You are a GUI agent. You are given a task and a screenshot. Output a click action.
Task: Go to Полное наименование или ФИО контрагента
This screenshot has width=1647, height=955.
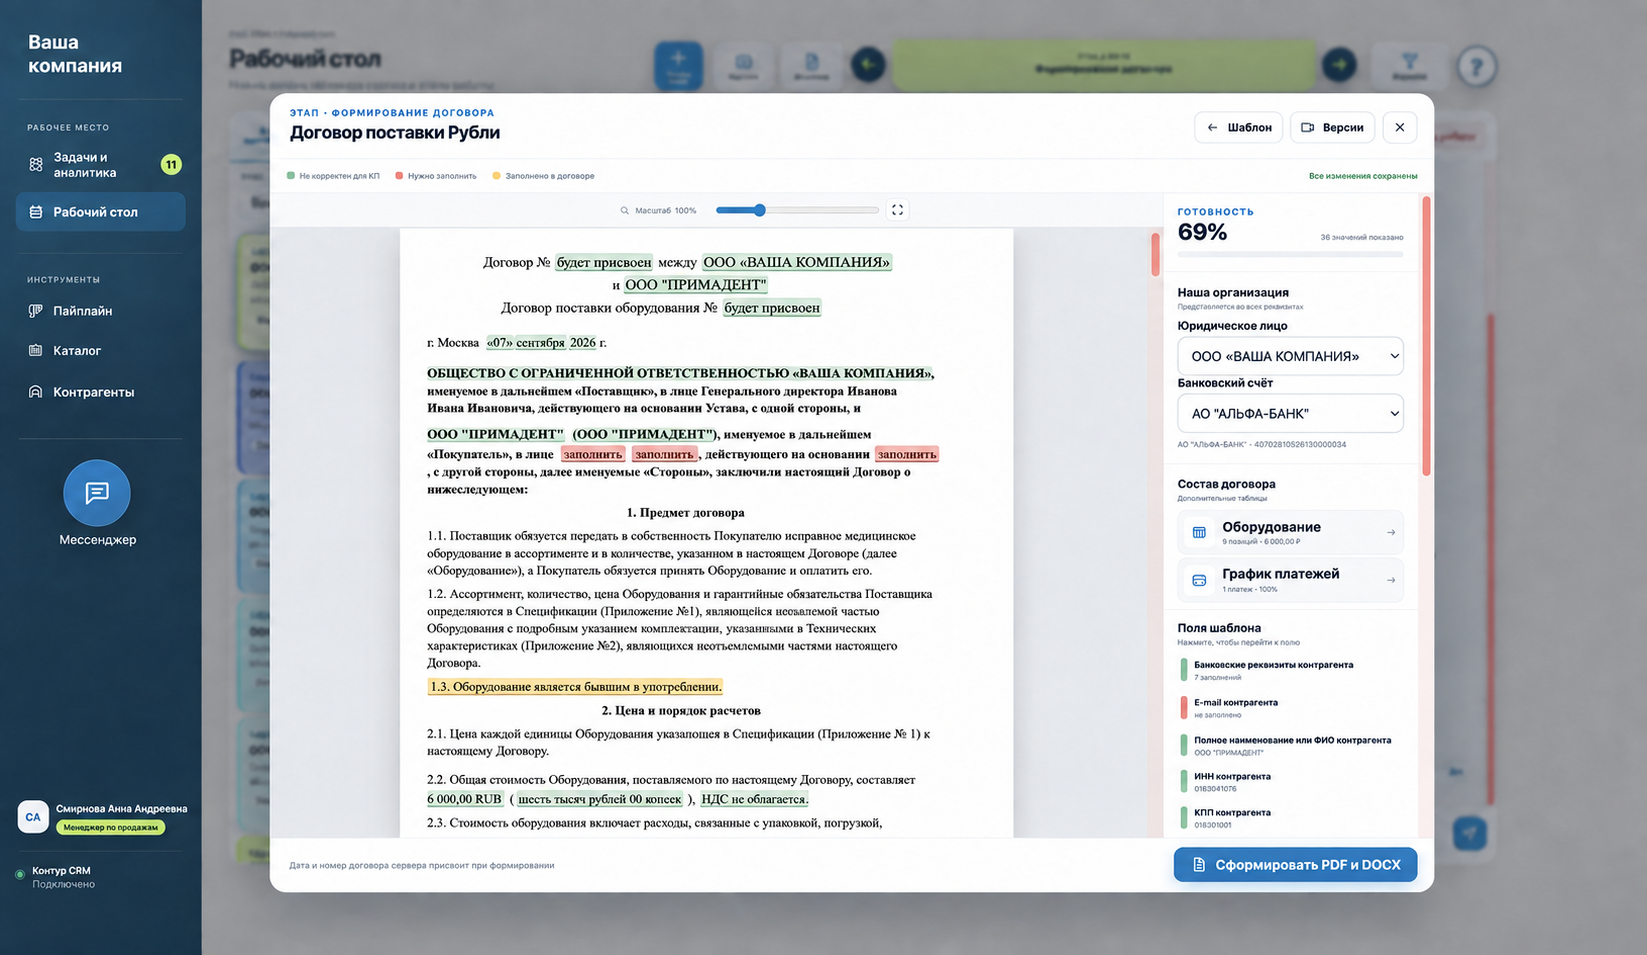(x=1290, y=746)
